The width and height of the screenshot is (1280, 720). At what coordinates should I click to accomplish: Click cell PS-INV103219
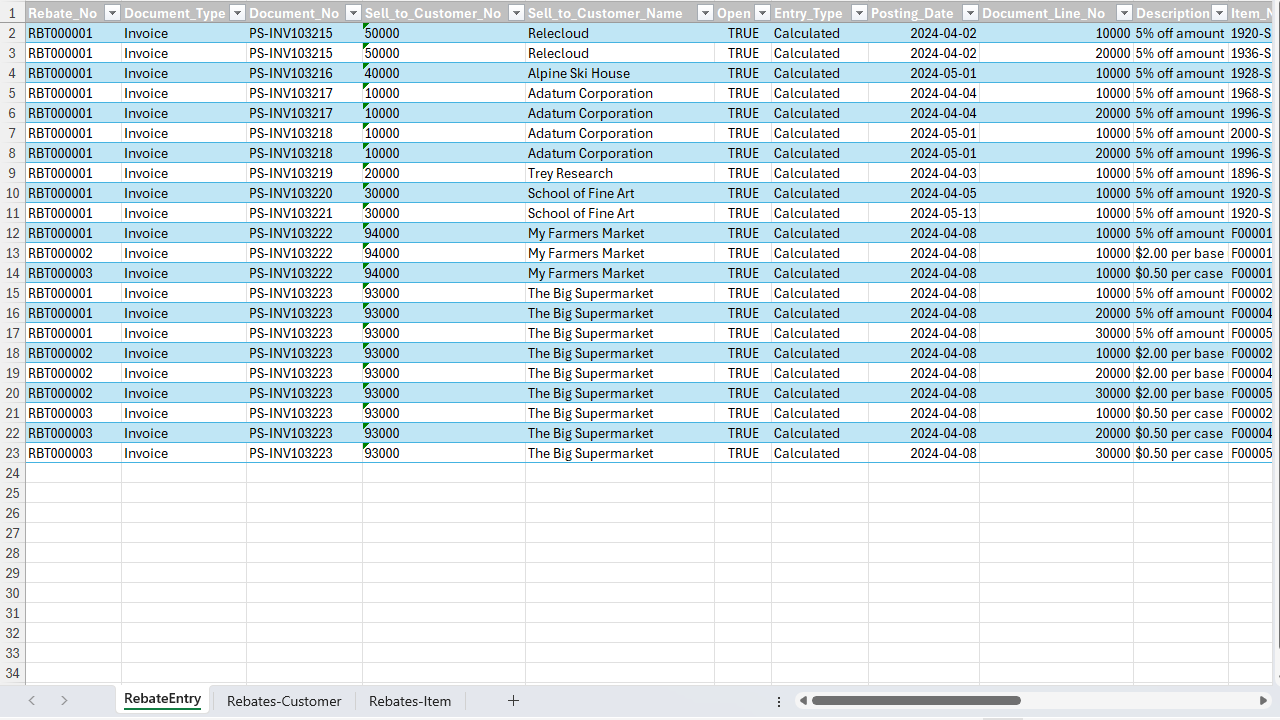pos(304,173)
